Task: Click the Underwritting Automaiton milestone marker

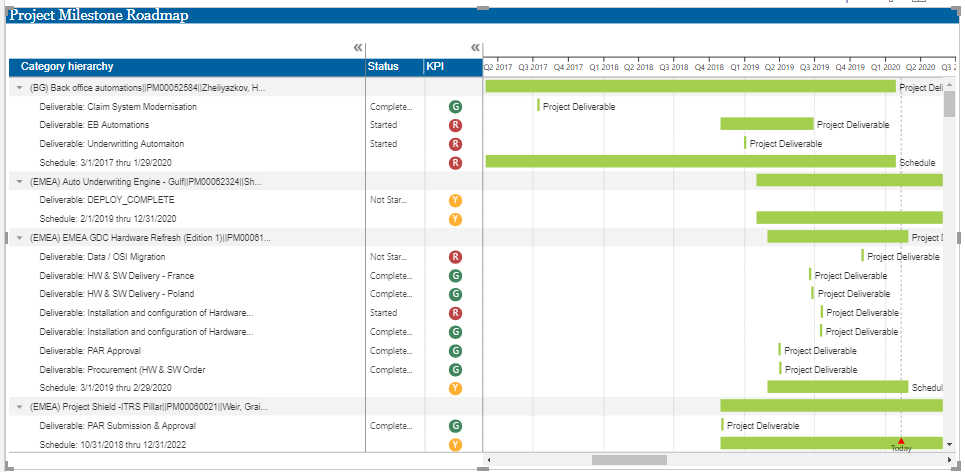Action: click(x=745, y=143)
